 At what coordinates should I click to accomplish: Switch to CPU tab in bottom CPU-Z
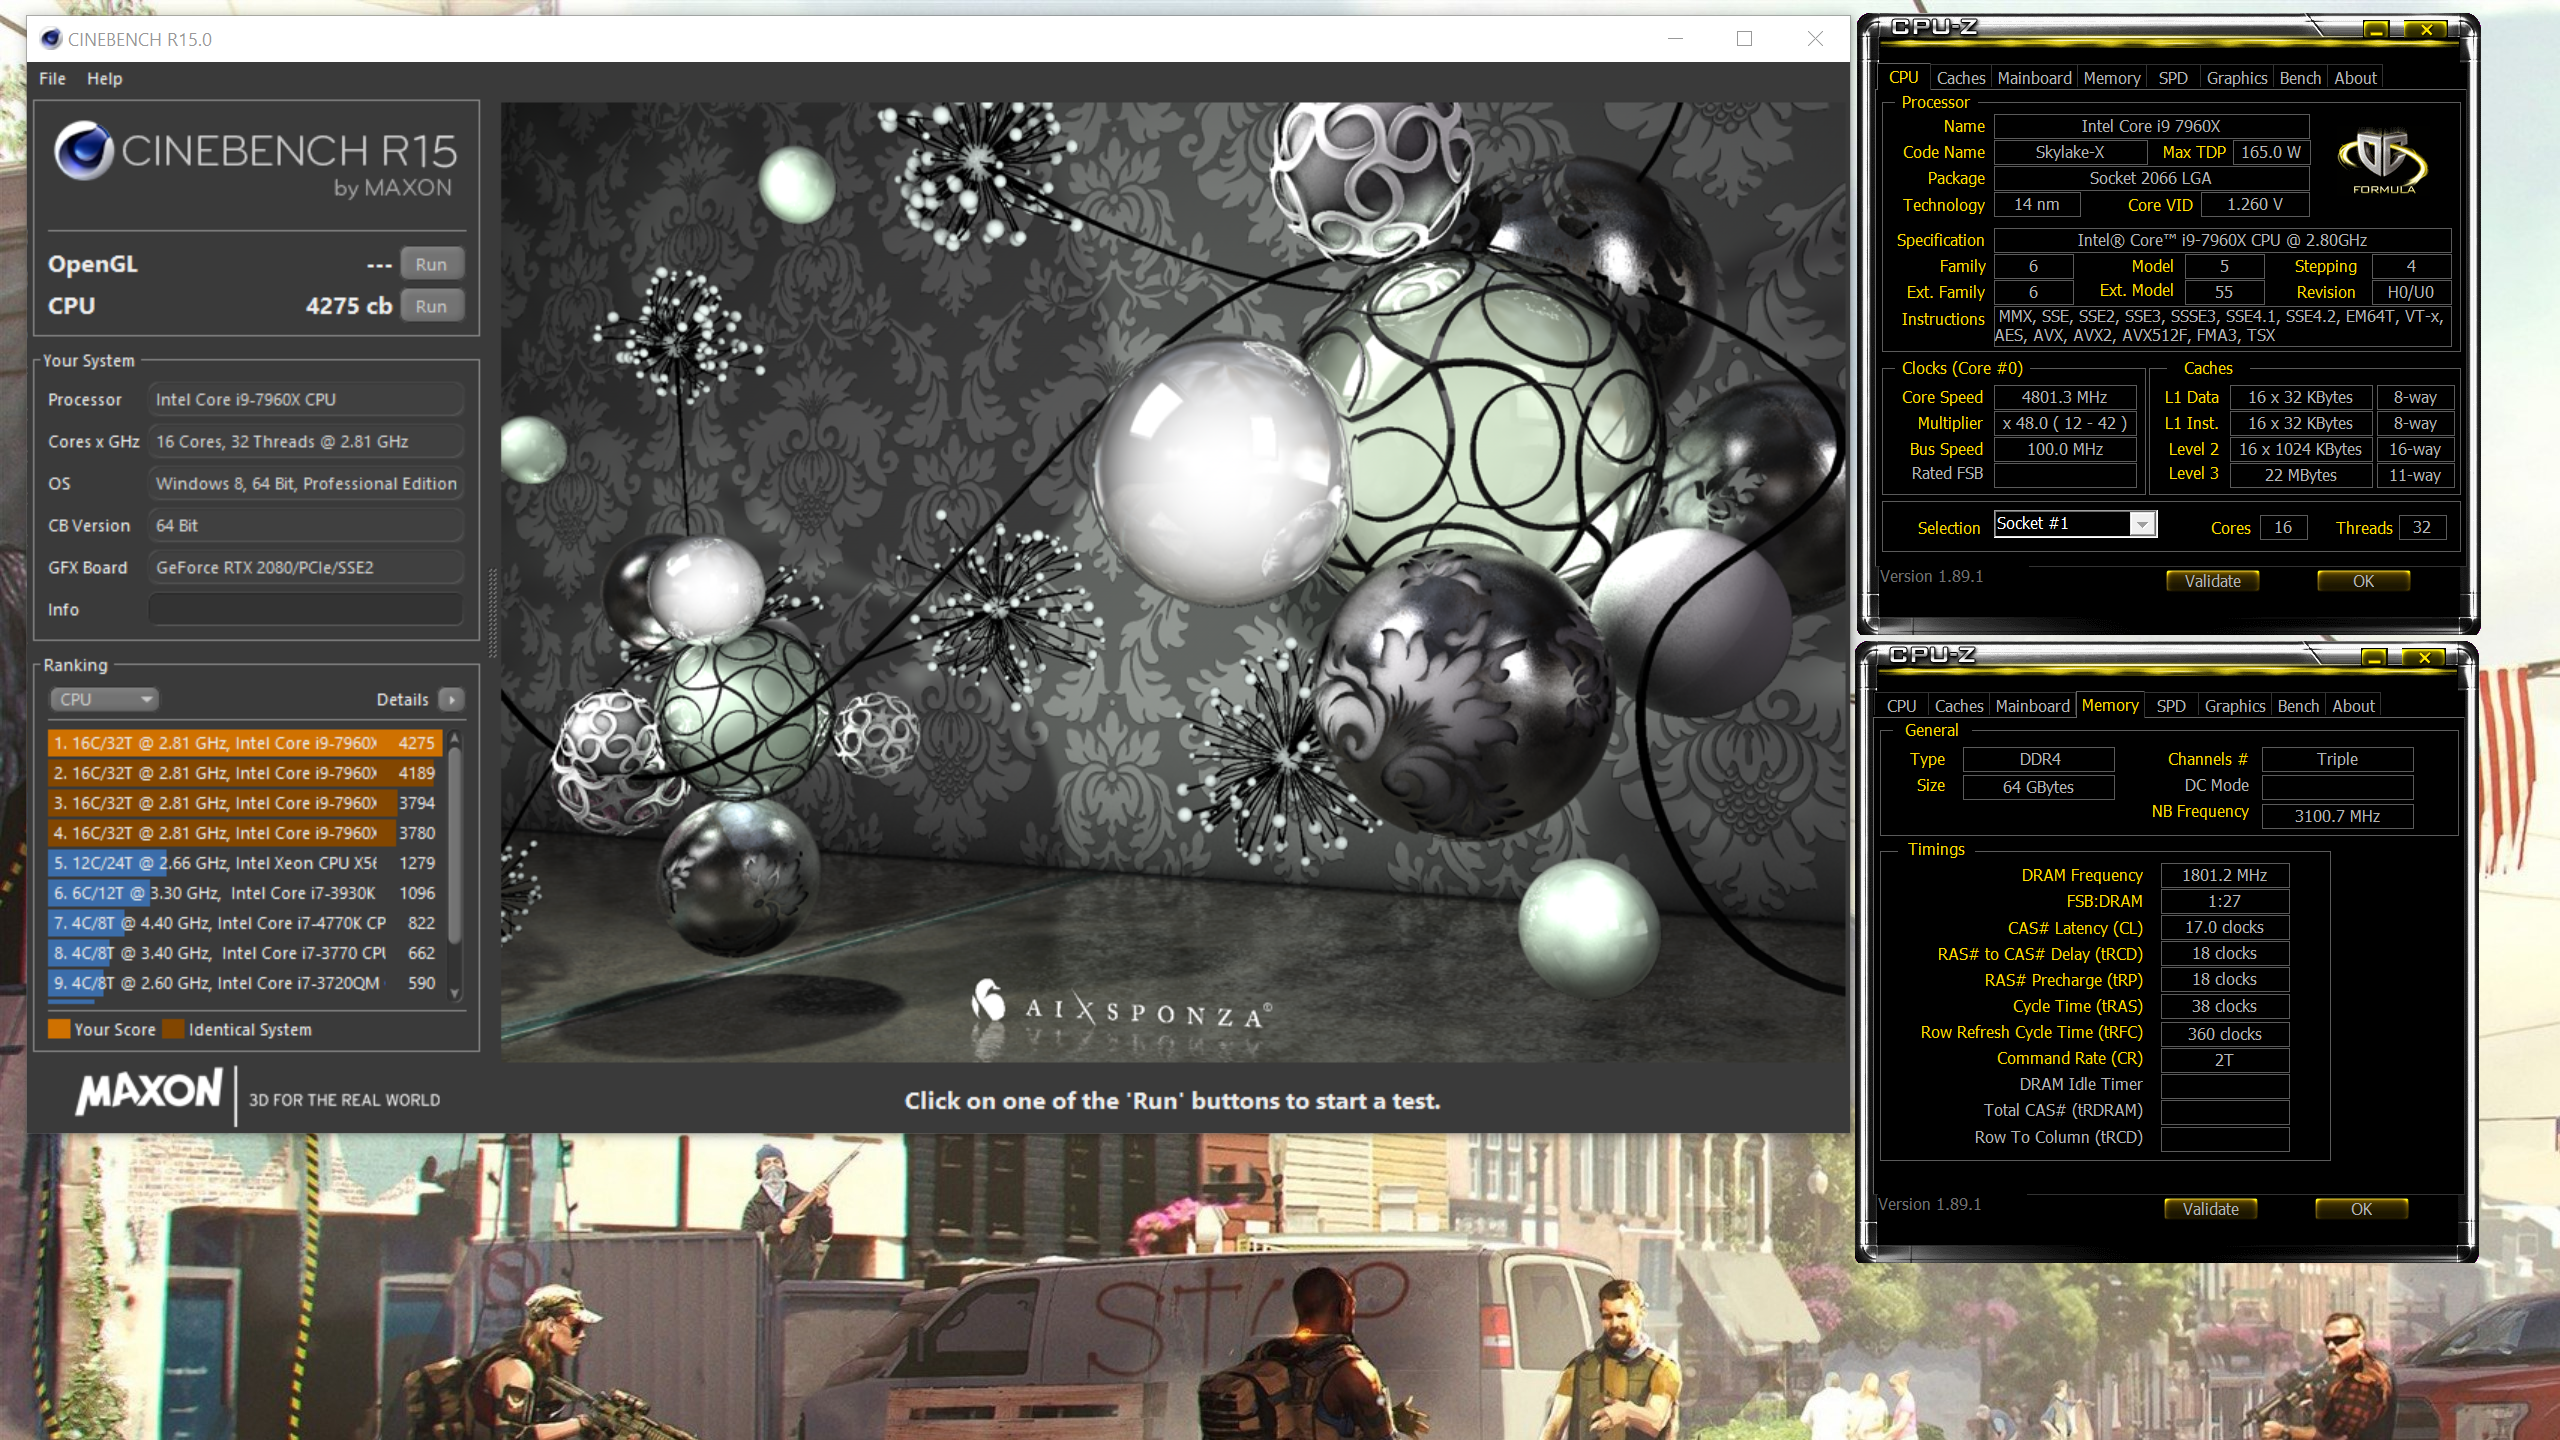pos(1901,706)
